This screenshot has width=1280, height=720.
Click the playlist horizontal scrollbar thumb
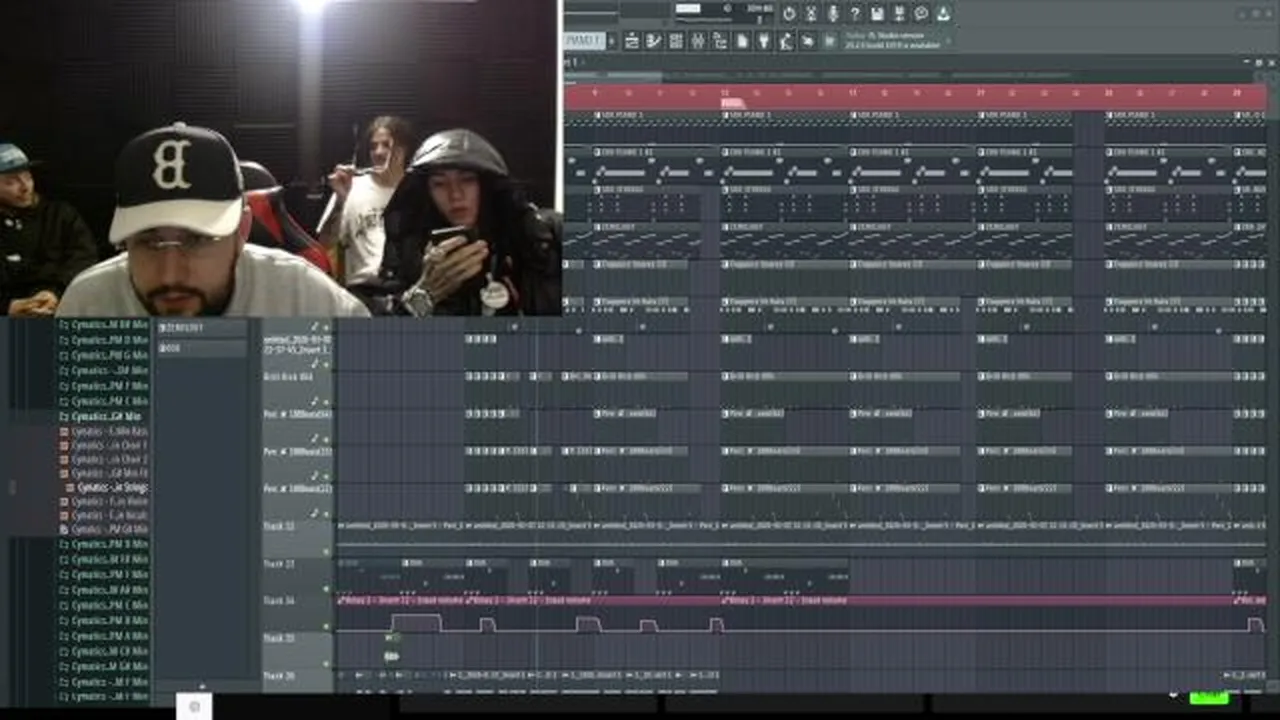612,74
